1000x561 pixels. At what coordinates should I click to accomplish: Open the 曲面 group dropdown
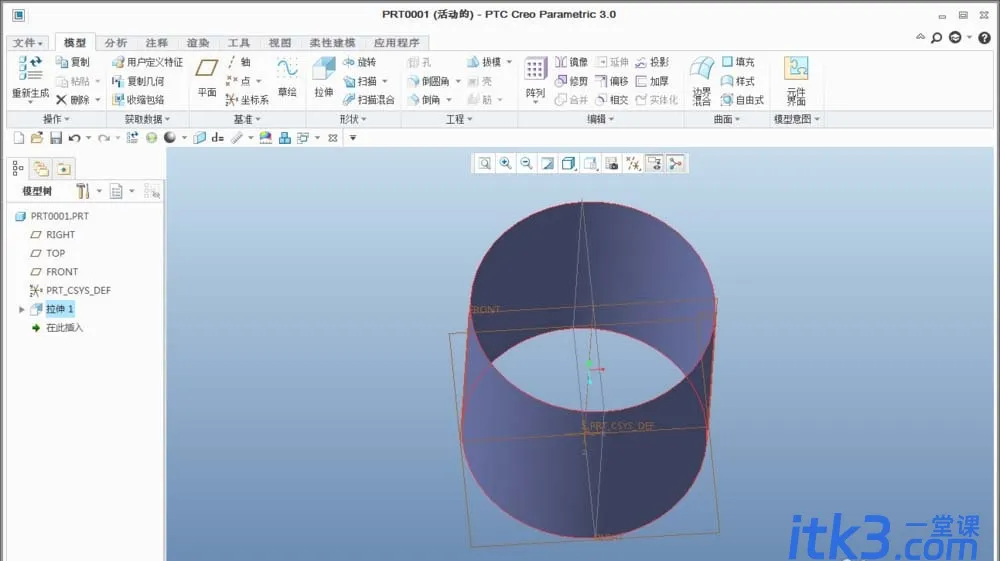(x=727, y=119)
